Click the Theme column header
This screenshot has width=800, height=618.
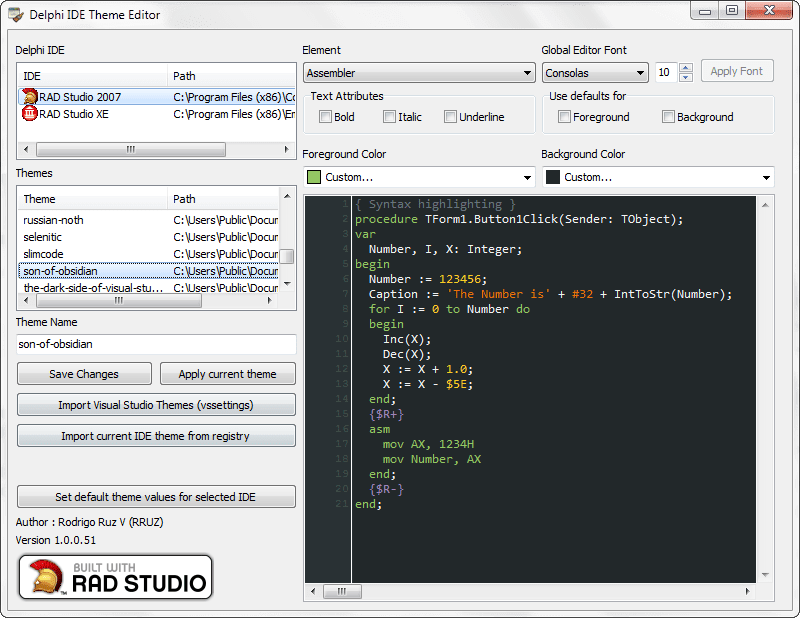click(x=92, y=199)
